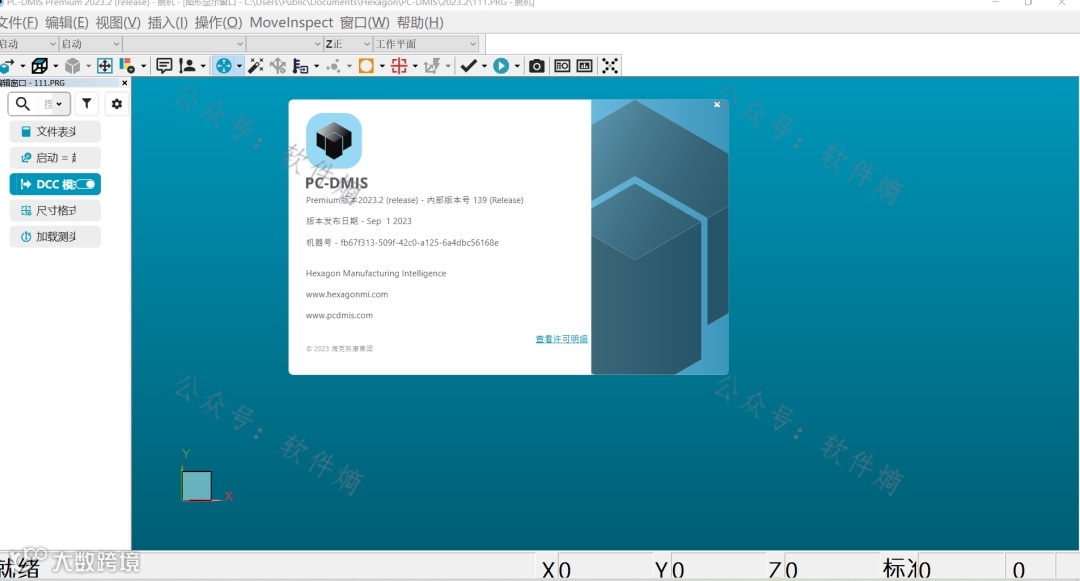Open the 窗口(W) menu
1080x581 pixels.
point(364,23)
